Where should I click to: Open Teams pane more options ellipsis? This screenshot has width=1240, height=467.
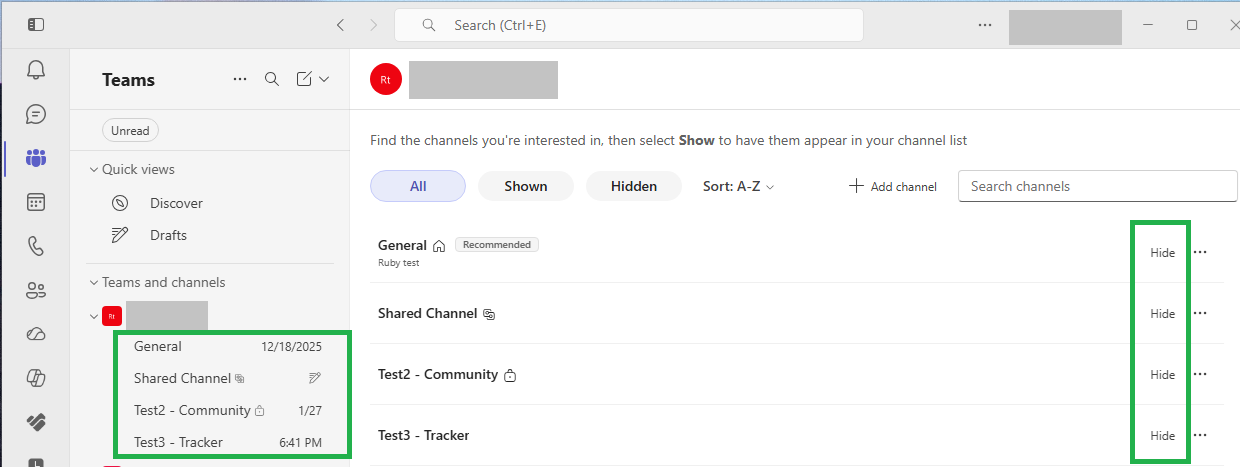tap(239, 79)
